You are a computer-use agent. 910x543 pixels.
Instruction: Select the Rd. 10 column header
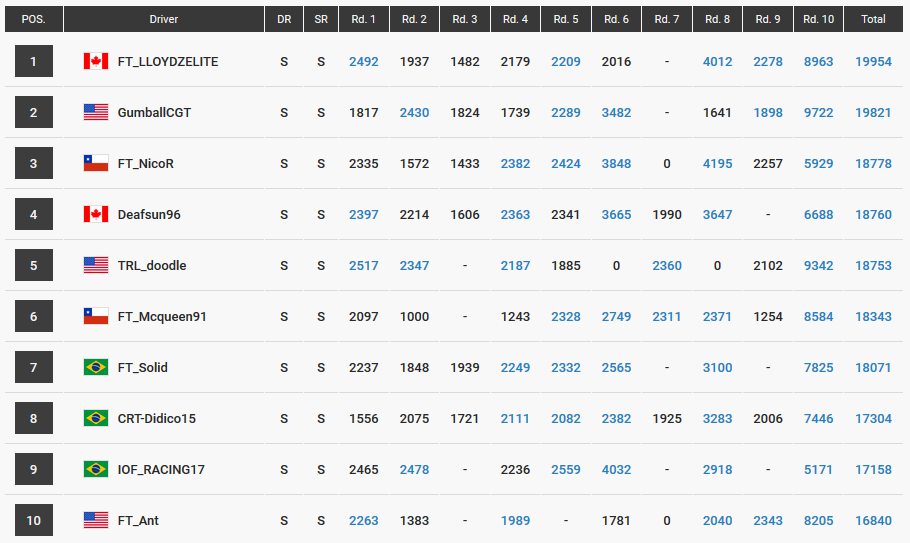pos(818,19)
